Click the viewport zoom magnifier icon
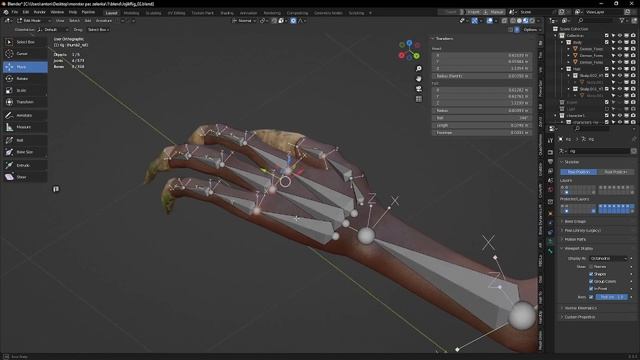Image resolution: width=640 pixels, height=360 pixels. click(419, 69)
